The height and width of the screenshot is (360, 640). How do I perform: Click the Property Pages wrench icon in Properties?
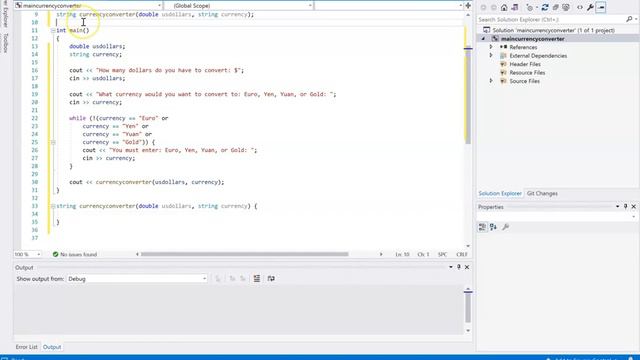(506, 227)
